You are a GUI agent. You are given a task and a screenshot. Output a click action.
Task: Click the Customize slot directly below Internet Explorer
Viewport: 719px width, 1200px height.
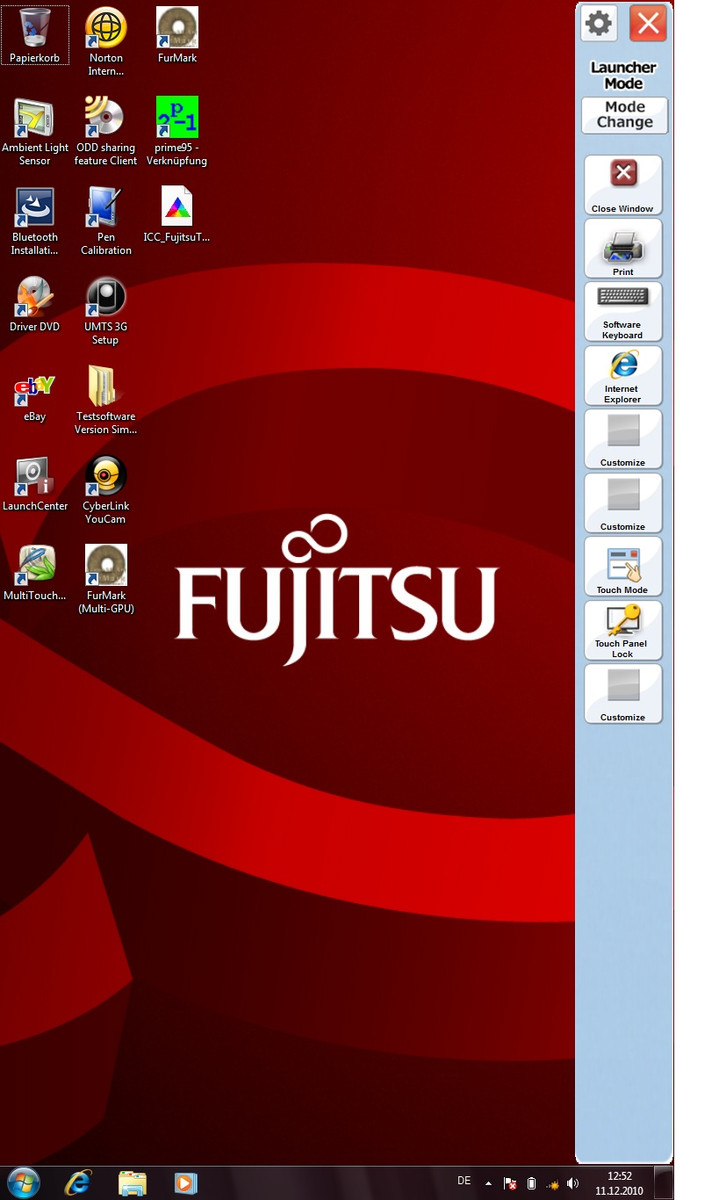(x=623, y=439)
